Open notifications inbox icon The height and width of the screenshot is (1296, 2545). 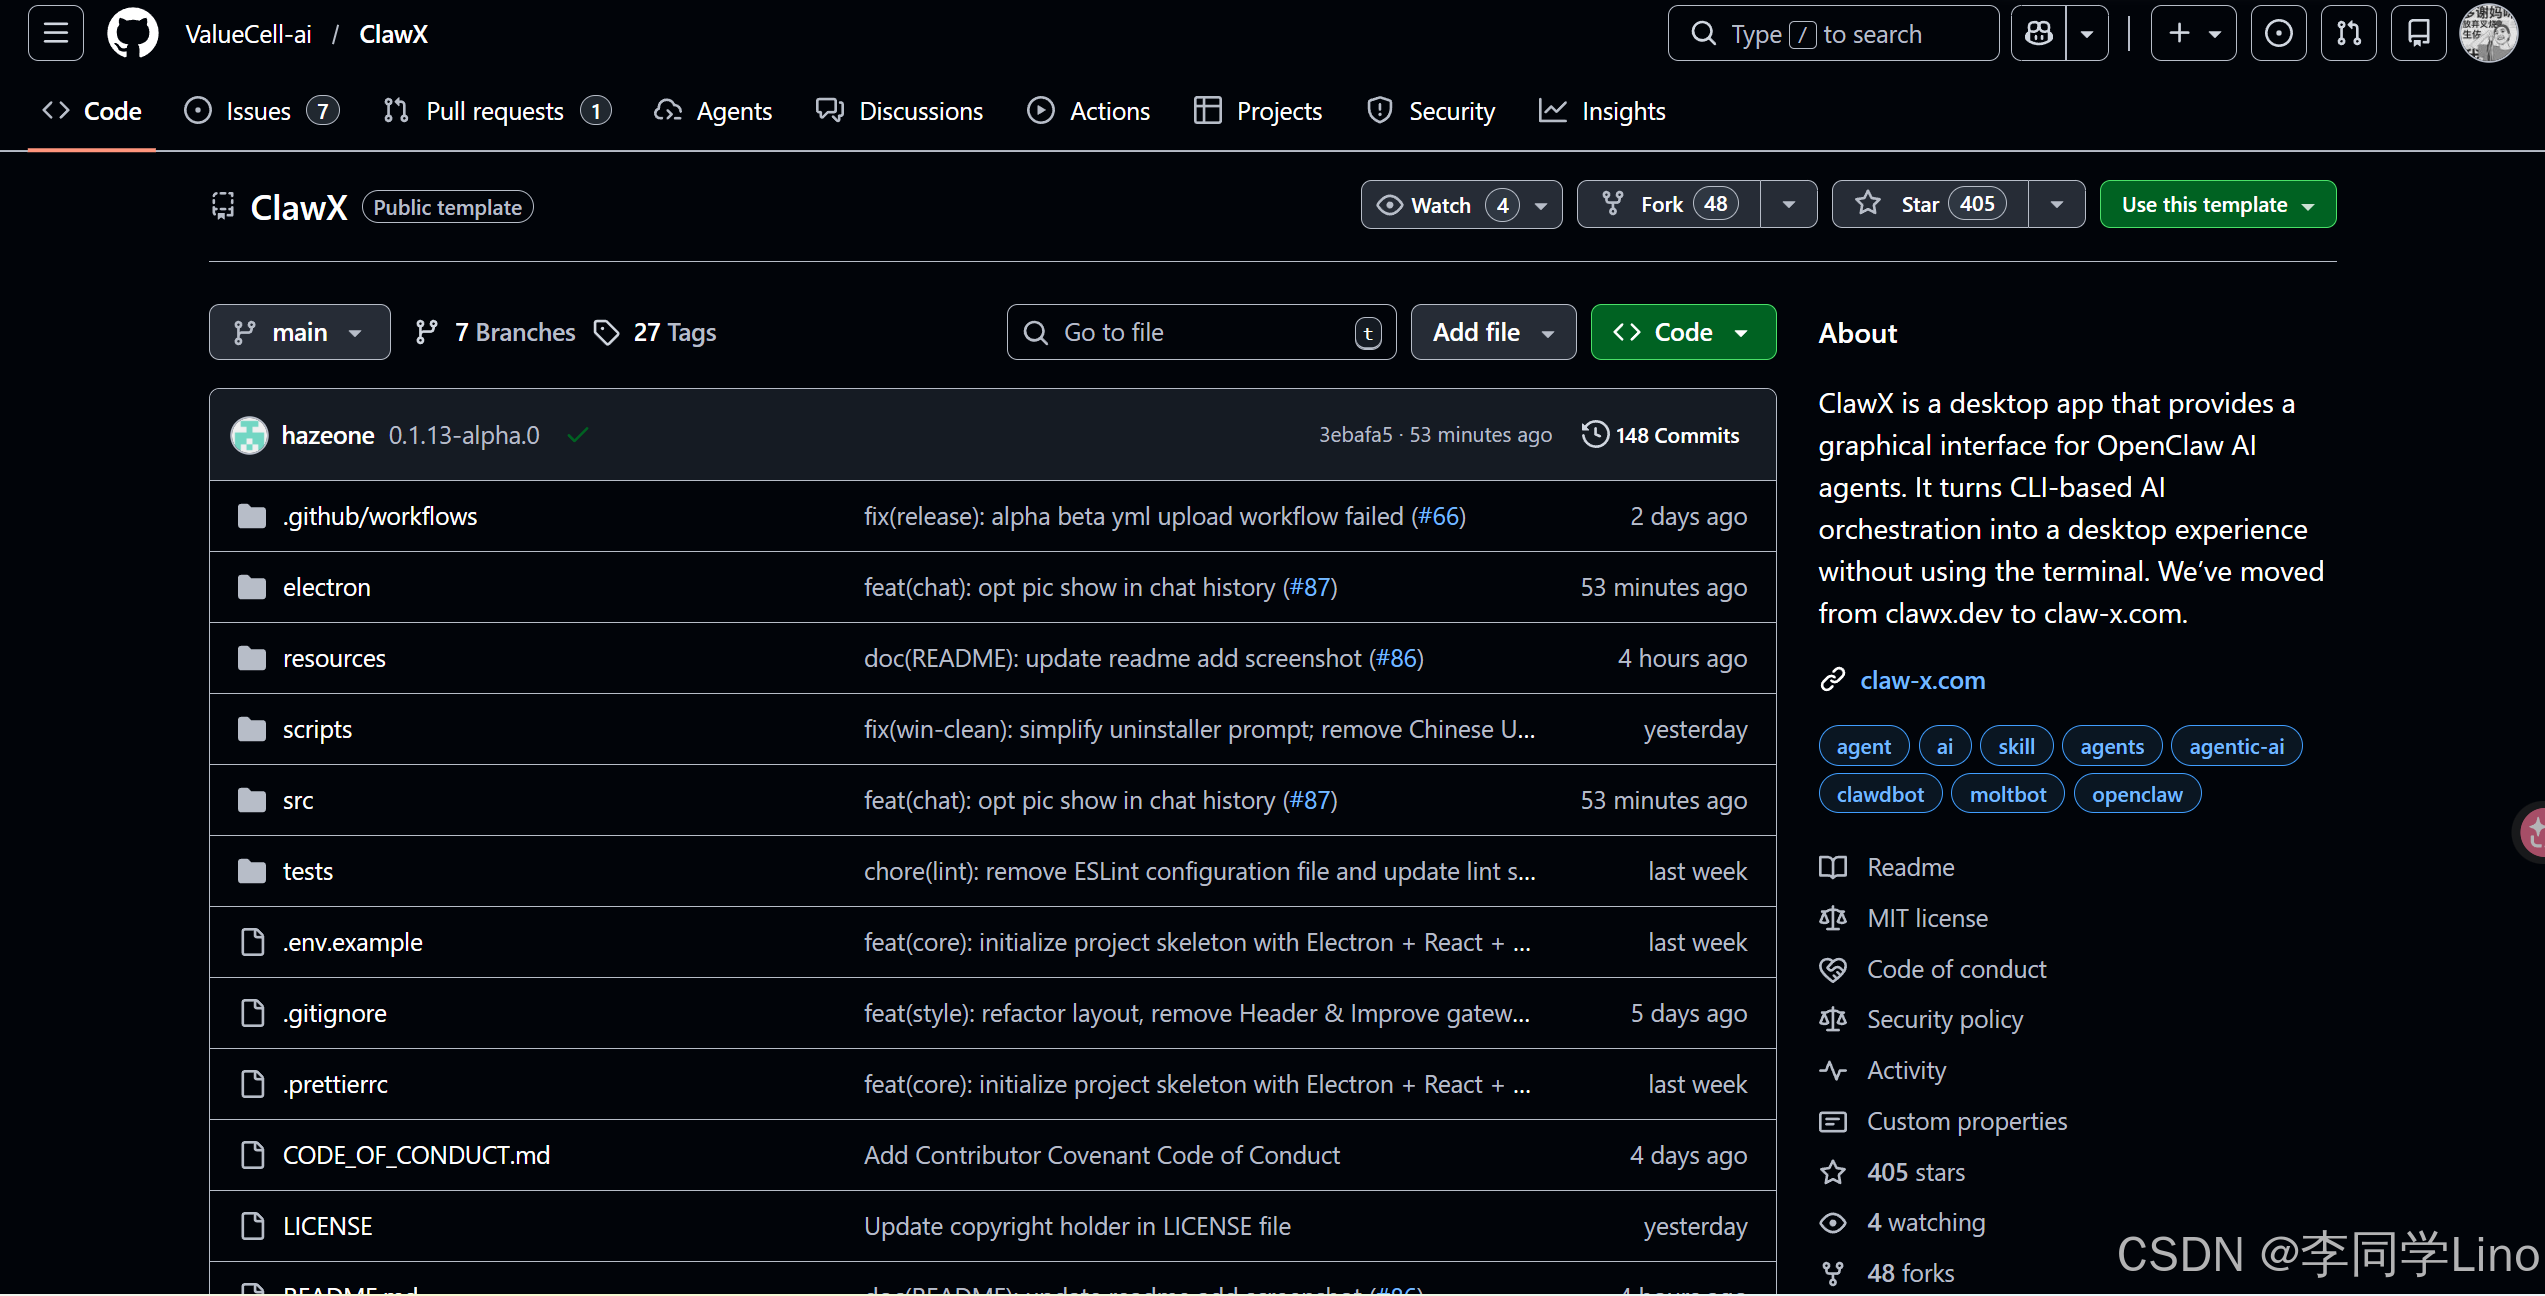(2418, 34)
